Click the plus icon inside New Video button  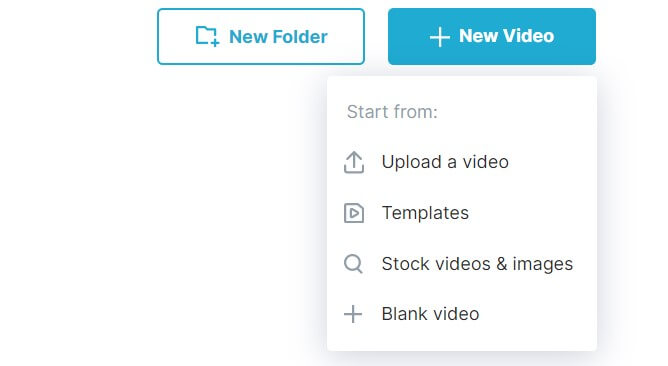coord(440,37)
